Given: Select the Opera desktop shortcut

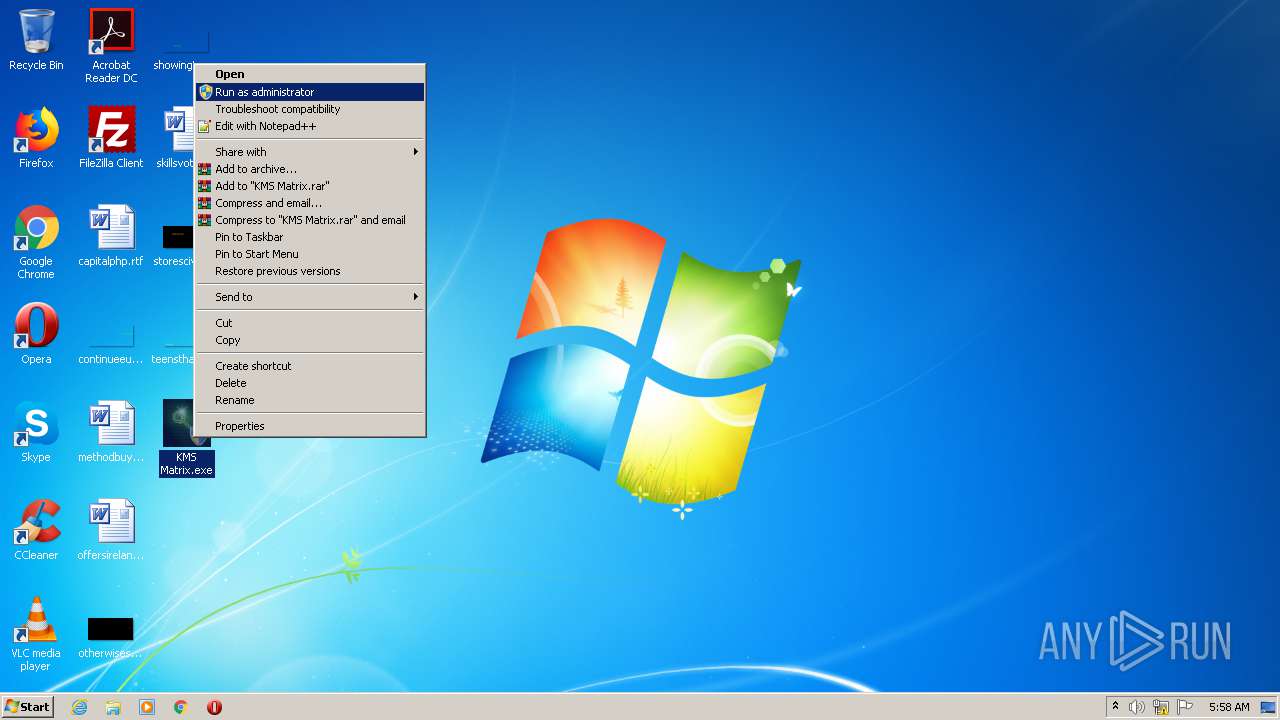Looking at the screenshot, I should [x=36, y=334].
